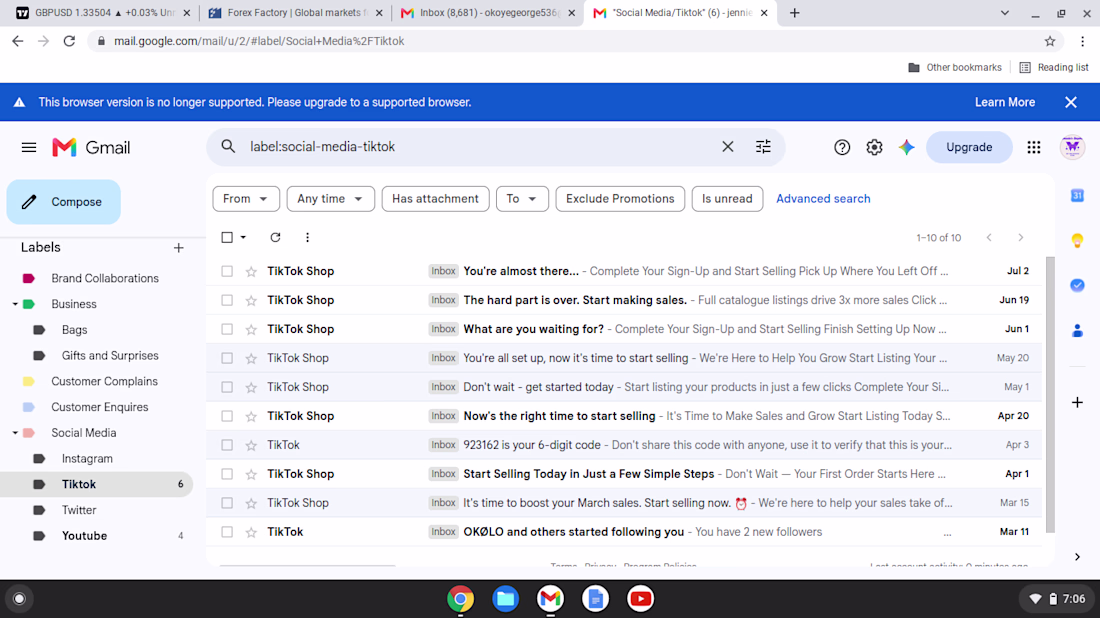Collapse the Business label group
This screenshot has width=1100, height=618.
tap(15, 304)
